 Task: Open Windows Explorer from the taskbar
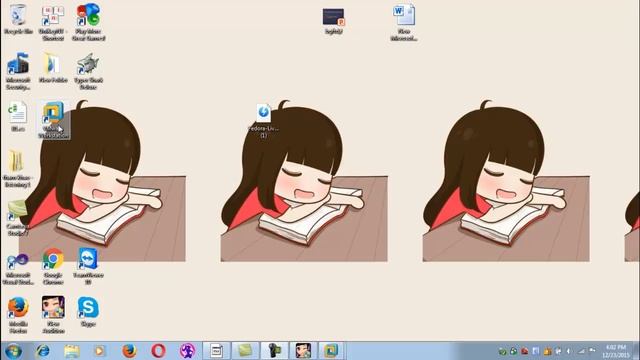pyautogui.click(x=71, y=351)
